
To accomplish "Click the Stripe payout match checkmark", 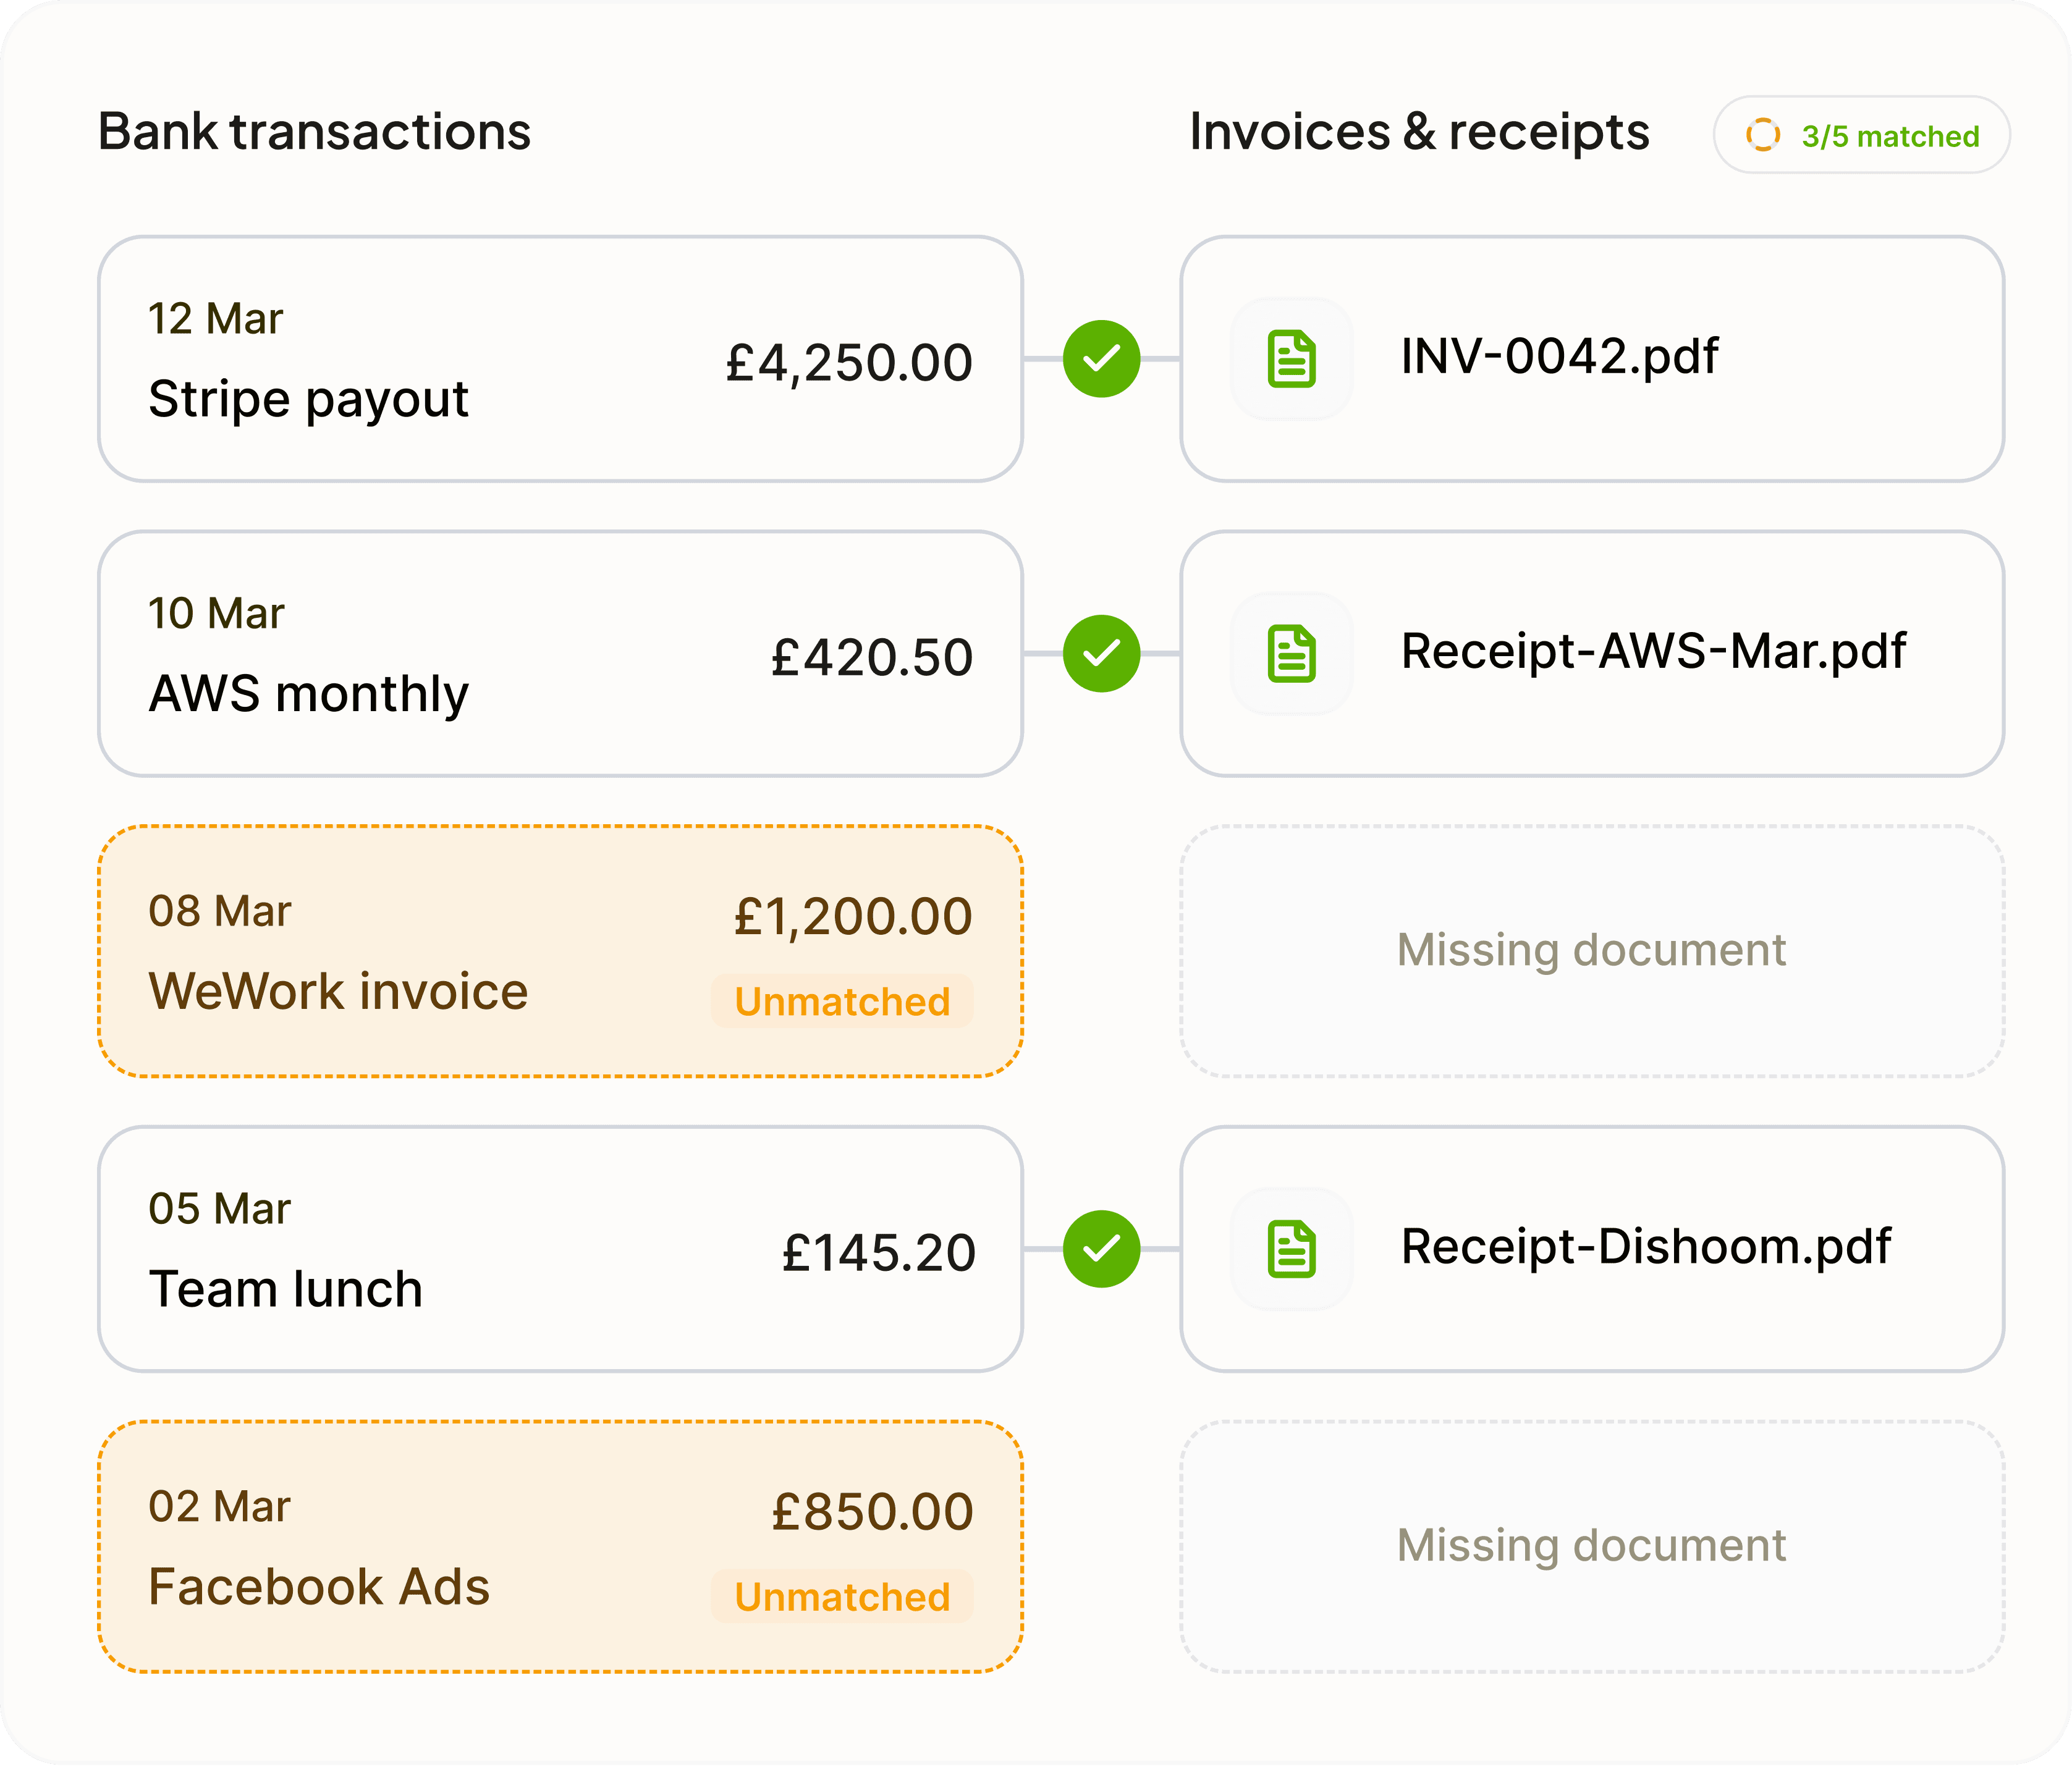I will (1101, 359).
